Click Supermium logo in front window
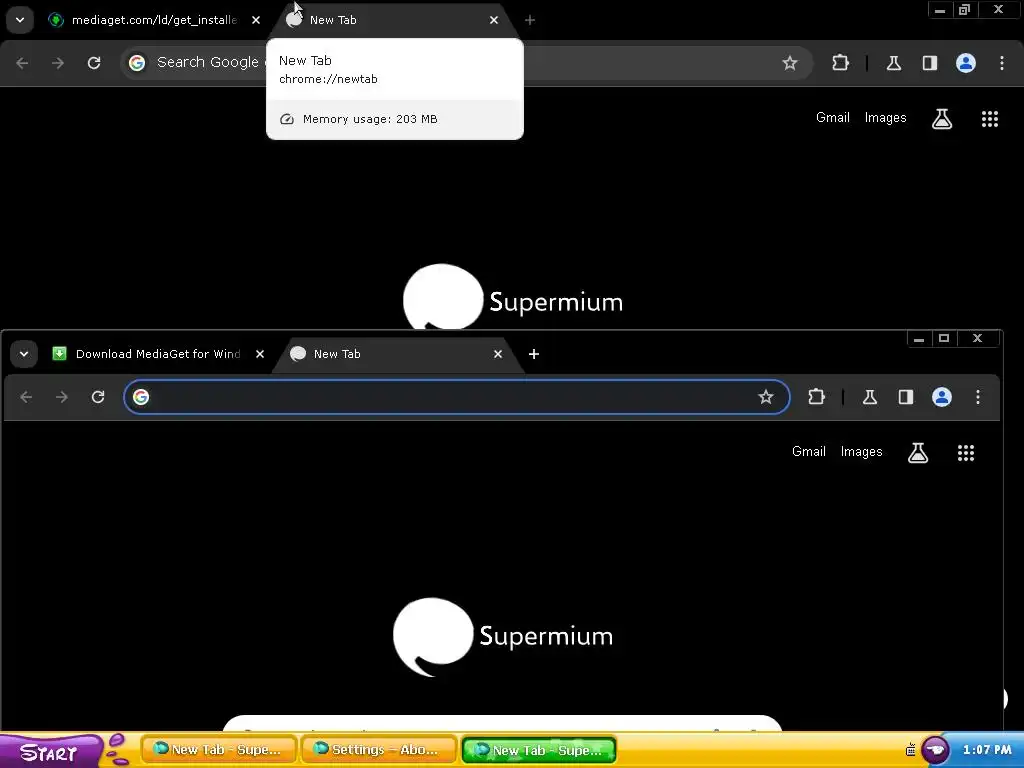 coord(503,637)
